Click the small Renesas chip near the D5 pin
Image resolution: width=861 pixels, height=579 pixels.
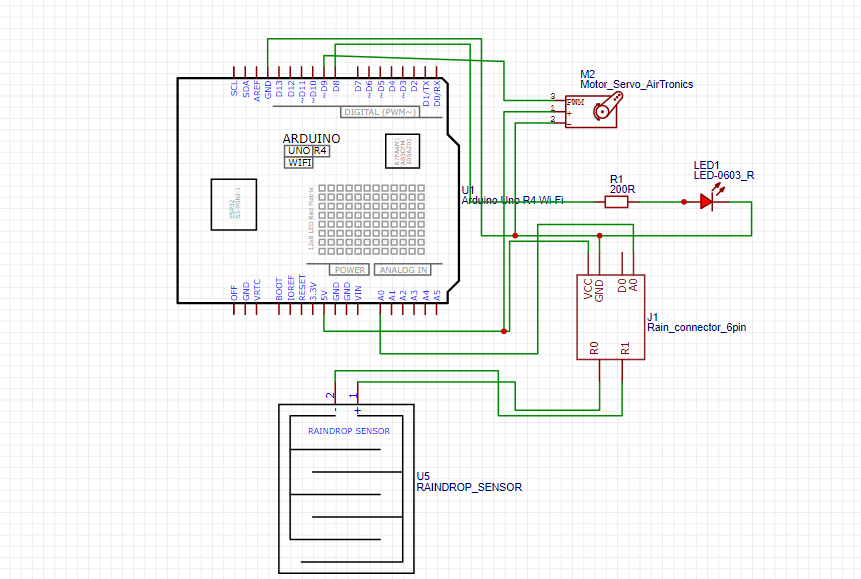click(x=404, y=151)
